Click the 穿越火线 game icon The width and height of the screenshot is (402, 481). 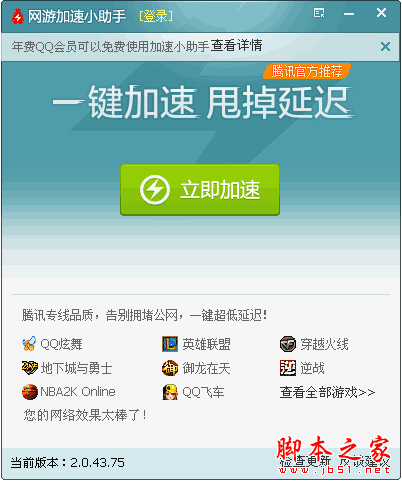click(x=288, y=344)
